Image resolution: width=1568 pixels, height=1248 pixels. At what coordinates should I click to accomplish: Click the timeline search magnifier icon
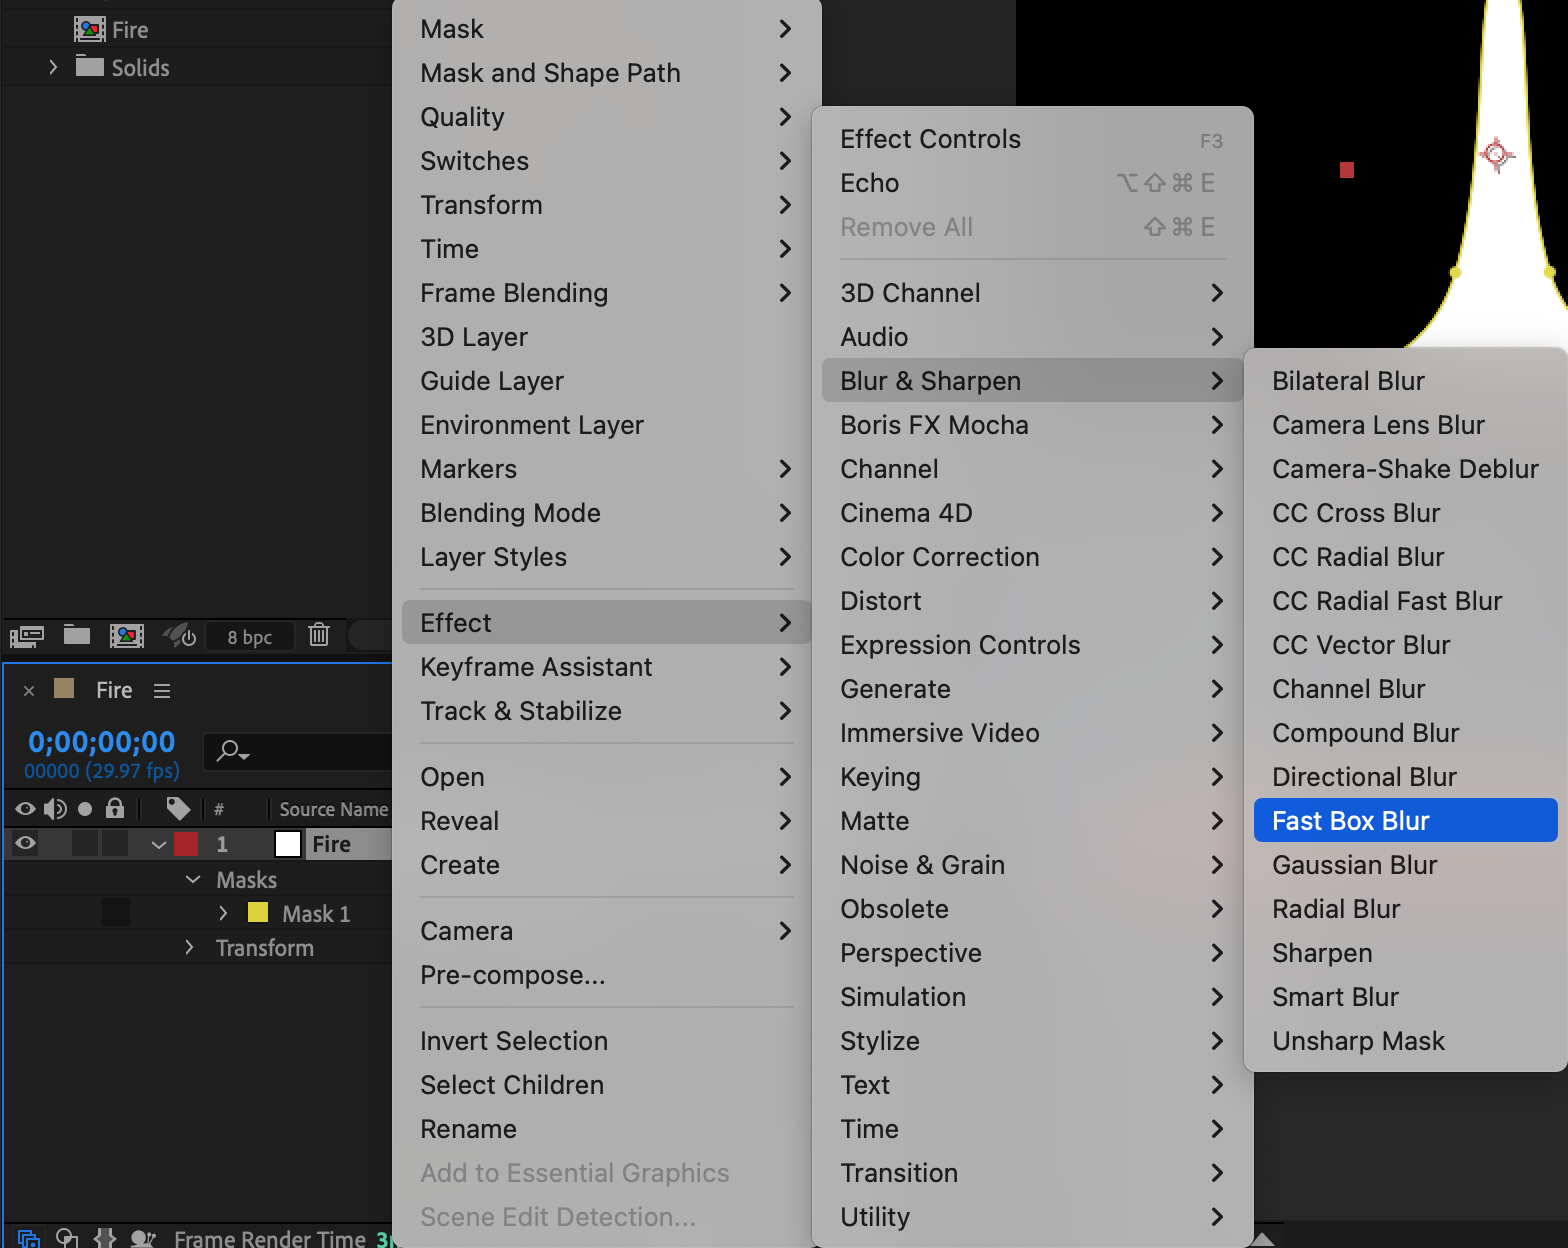(x=233, y=750)
